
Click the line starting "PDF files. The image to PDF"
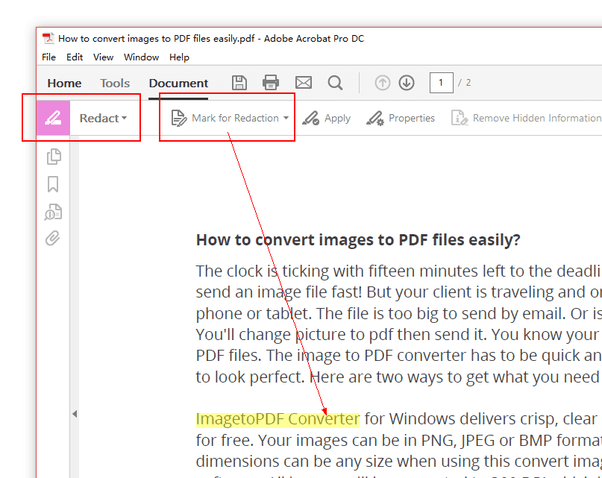coord(399,356)
